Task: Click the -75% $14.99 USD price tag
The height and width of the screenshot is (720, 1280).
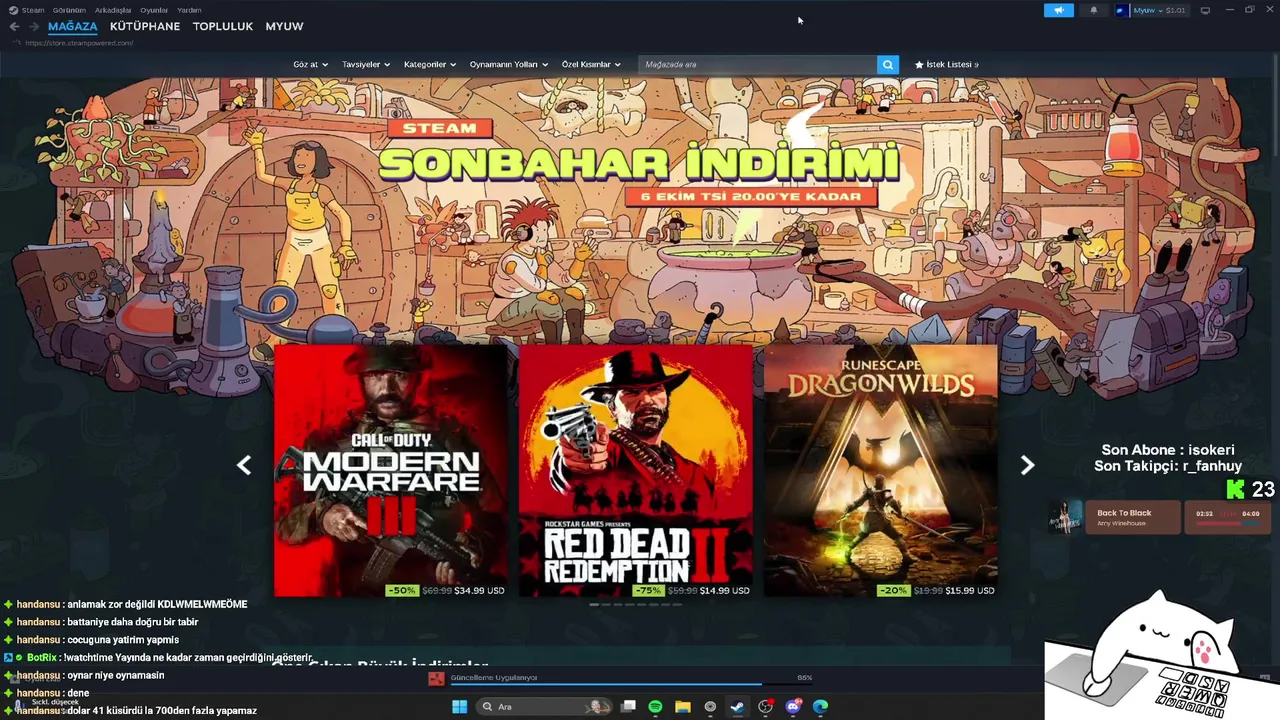Action: click(x=691, y=590)
